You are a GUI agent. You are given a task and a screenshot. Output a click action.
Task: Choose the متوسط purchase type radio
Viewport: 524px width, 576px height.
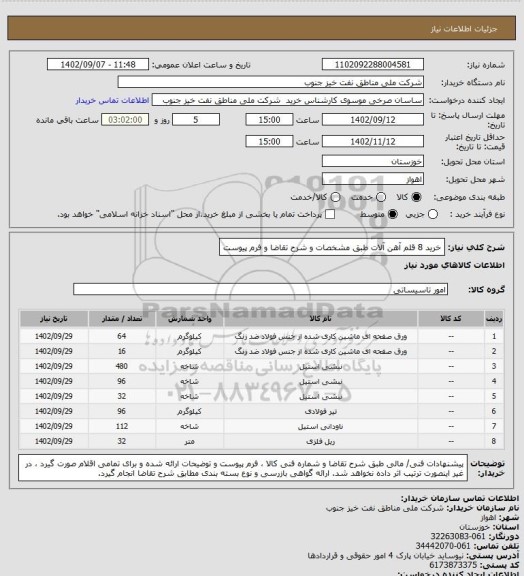tap(393, 214)
